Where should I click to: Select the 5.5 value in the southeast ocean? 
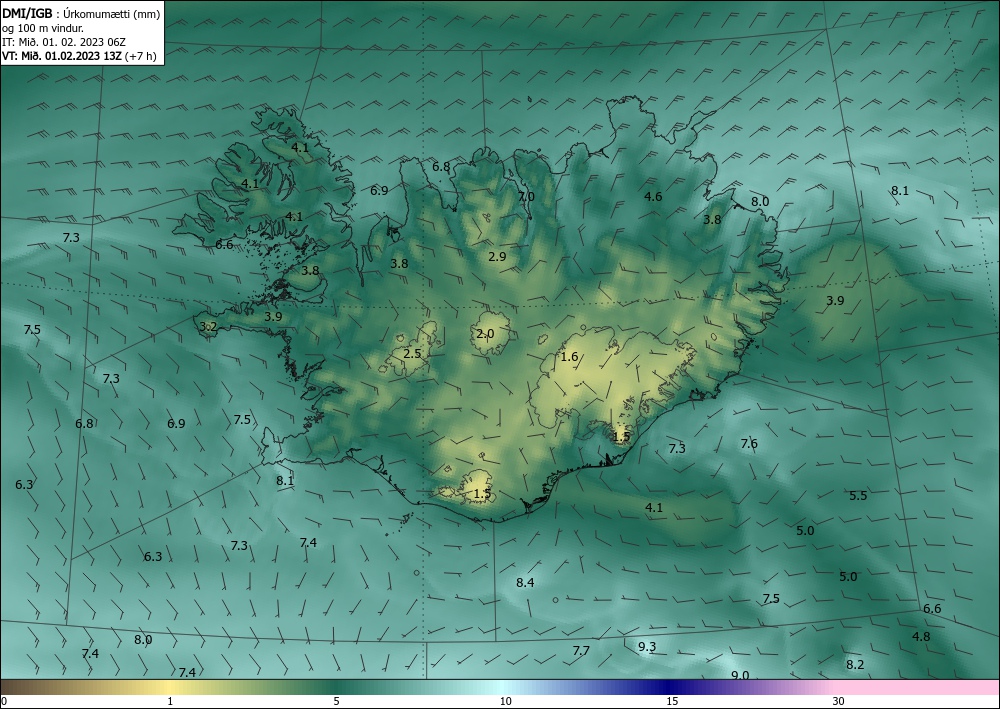click(x=858, y=495)
